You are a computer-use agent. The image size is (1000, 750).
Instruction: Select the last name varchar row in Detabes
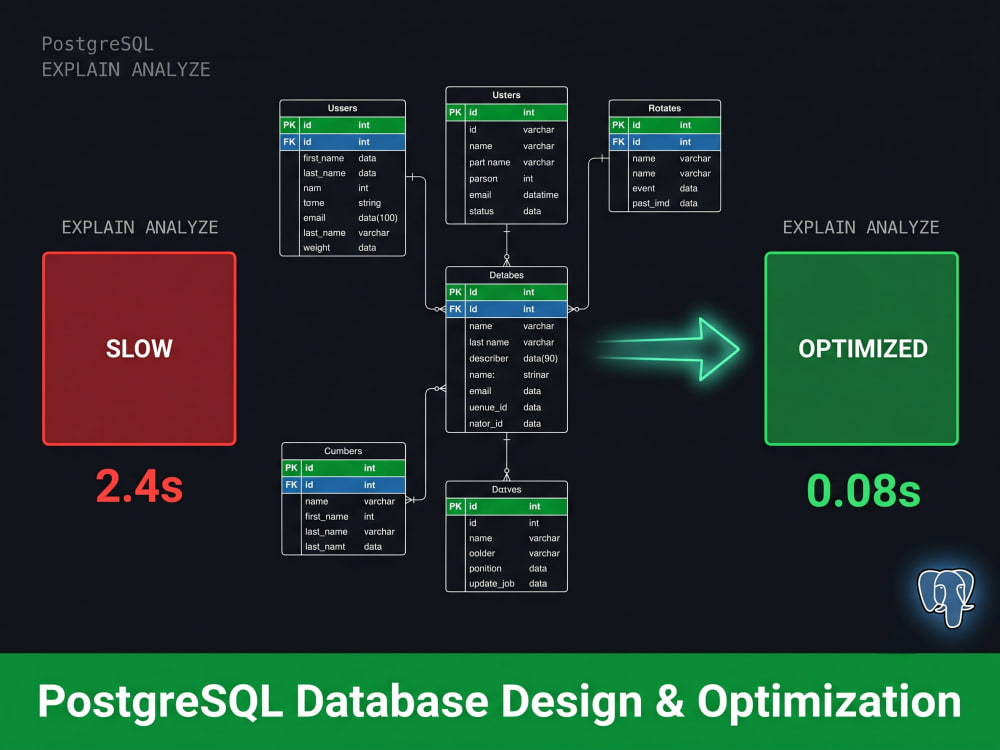(506, 342)
